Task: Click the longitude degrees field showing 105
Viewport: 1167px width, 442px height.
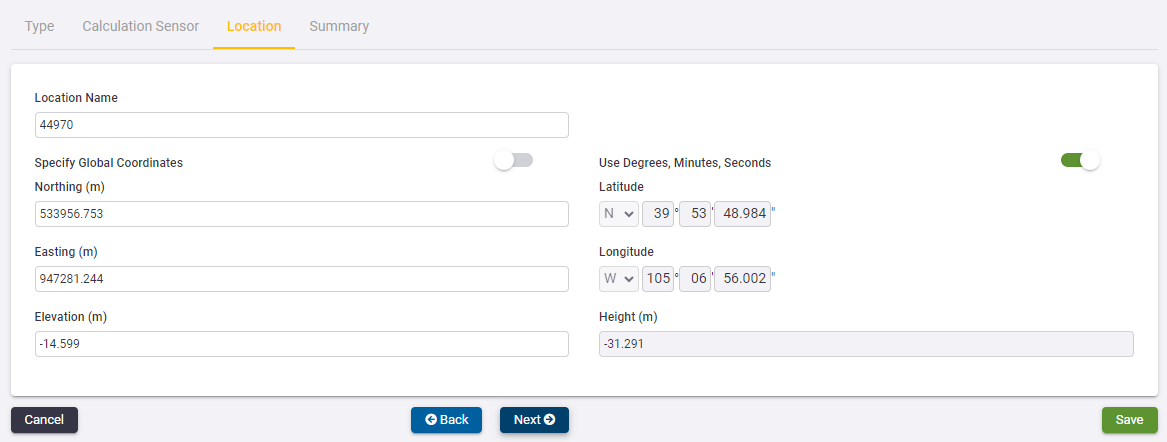Action: 658,279
